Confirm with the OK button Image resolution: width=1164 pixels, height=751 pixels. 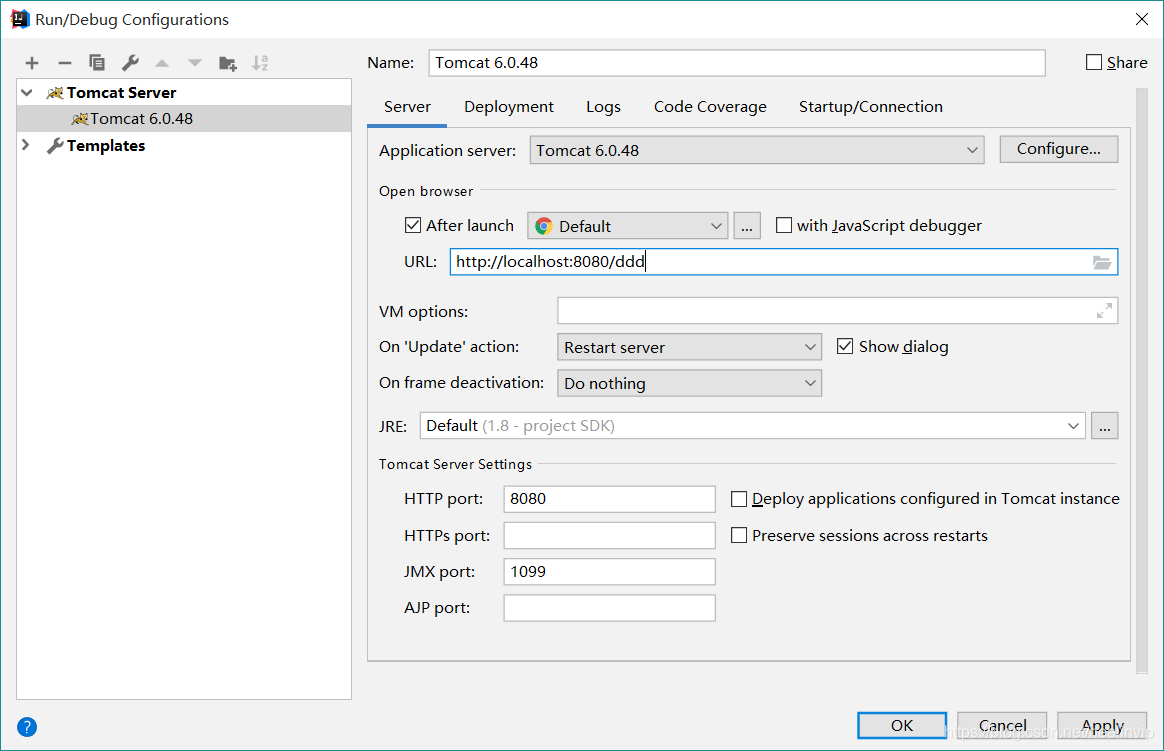[902, 725]
